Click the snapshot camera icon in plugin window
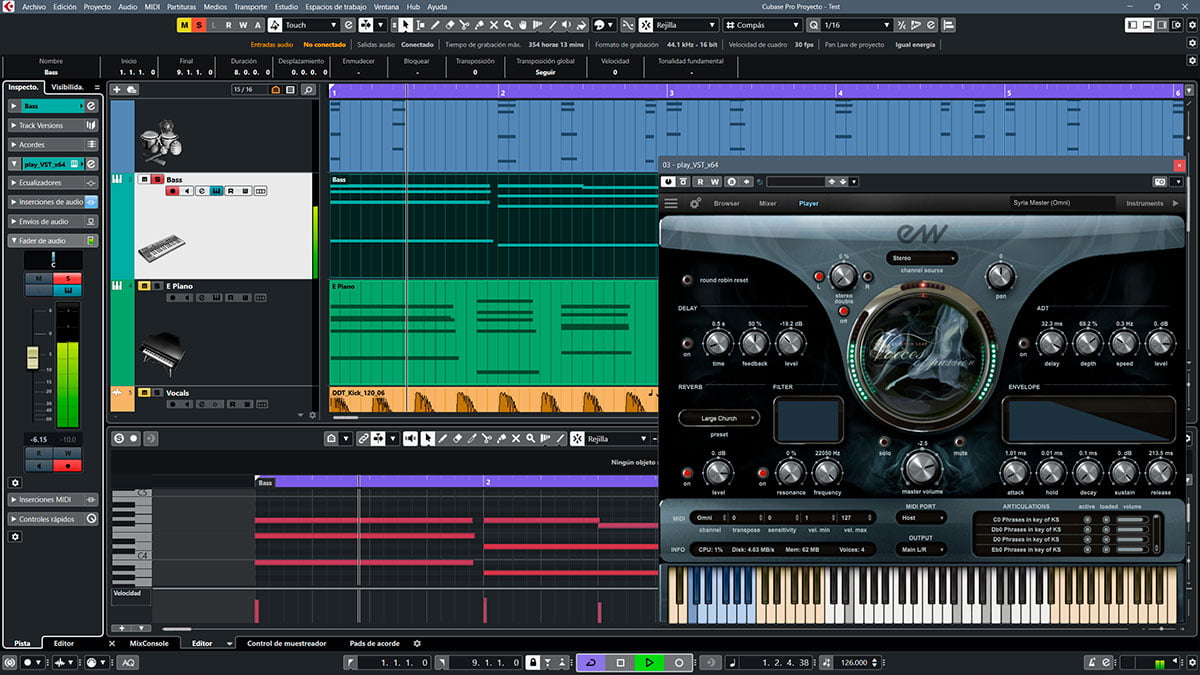This screenshot has width=1200, height=675. [1160, 182]
